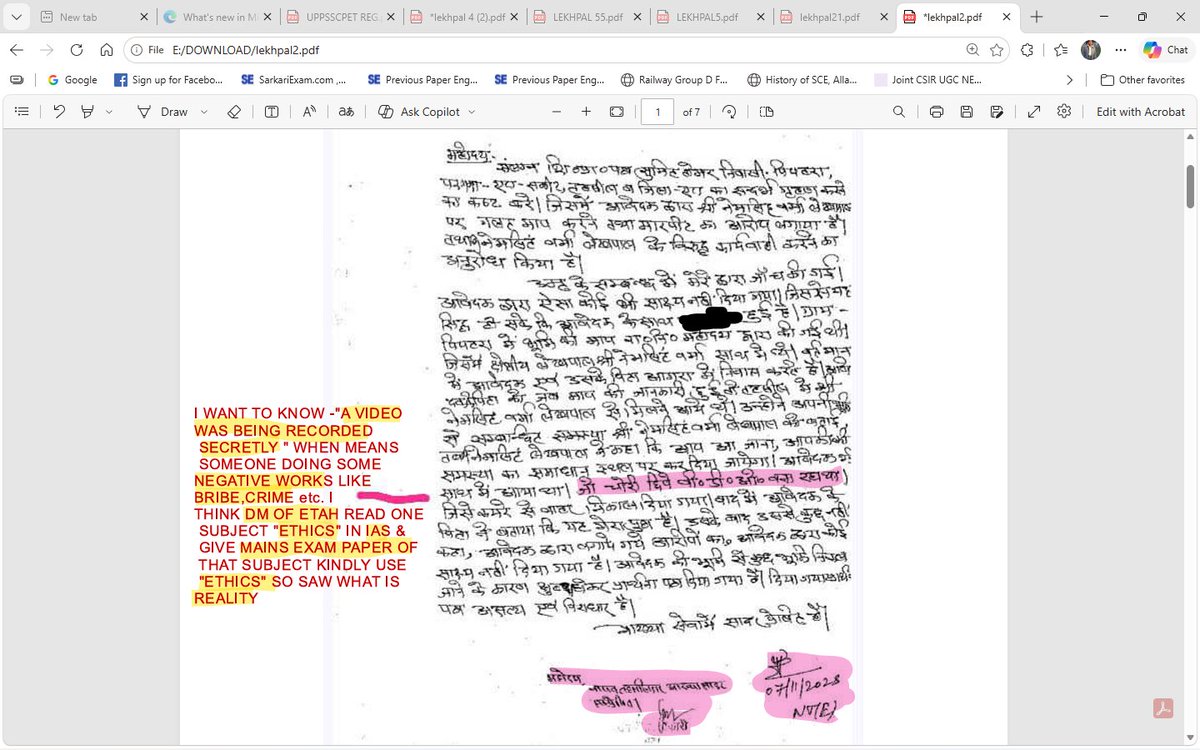Select the Erase tool
This screenshot has width=1200, height=750.
[234, 112]
